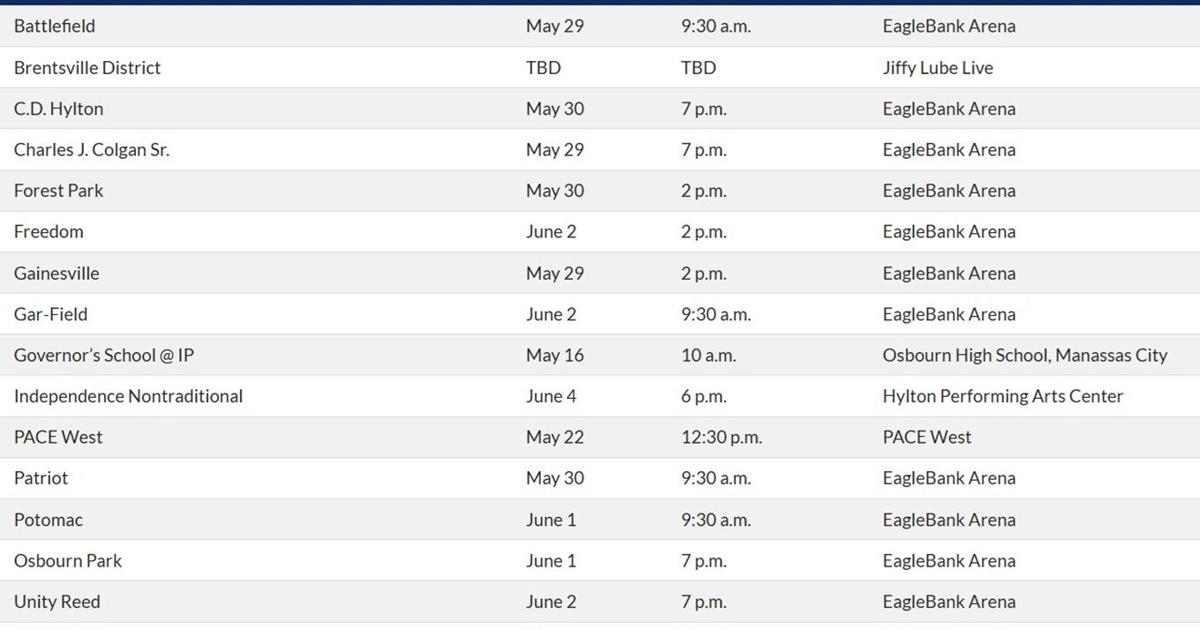Select Unity Reed row label

click(57, 602)
